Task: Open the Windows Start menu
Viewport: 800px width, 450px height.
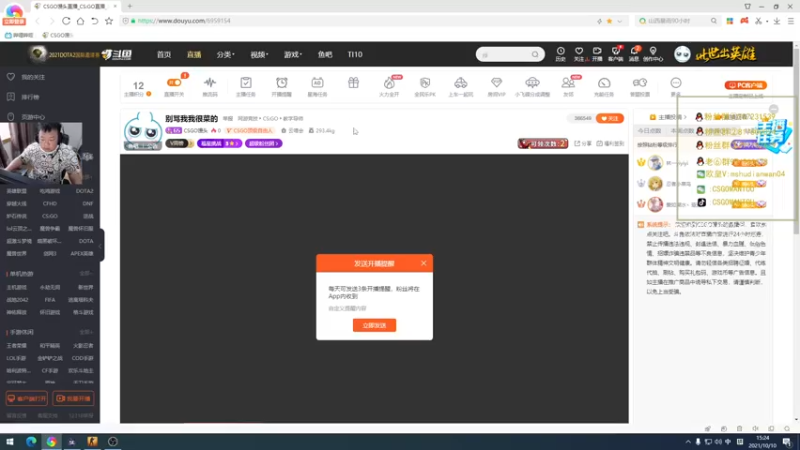Action: tap(10, 442)
